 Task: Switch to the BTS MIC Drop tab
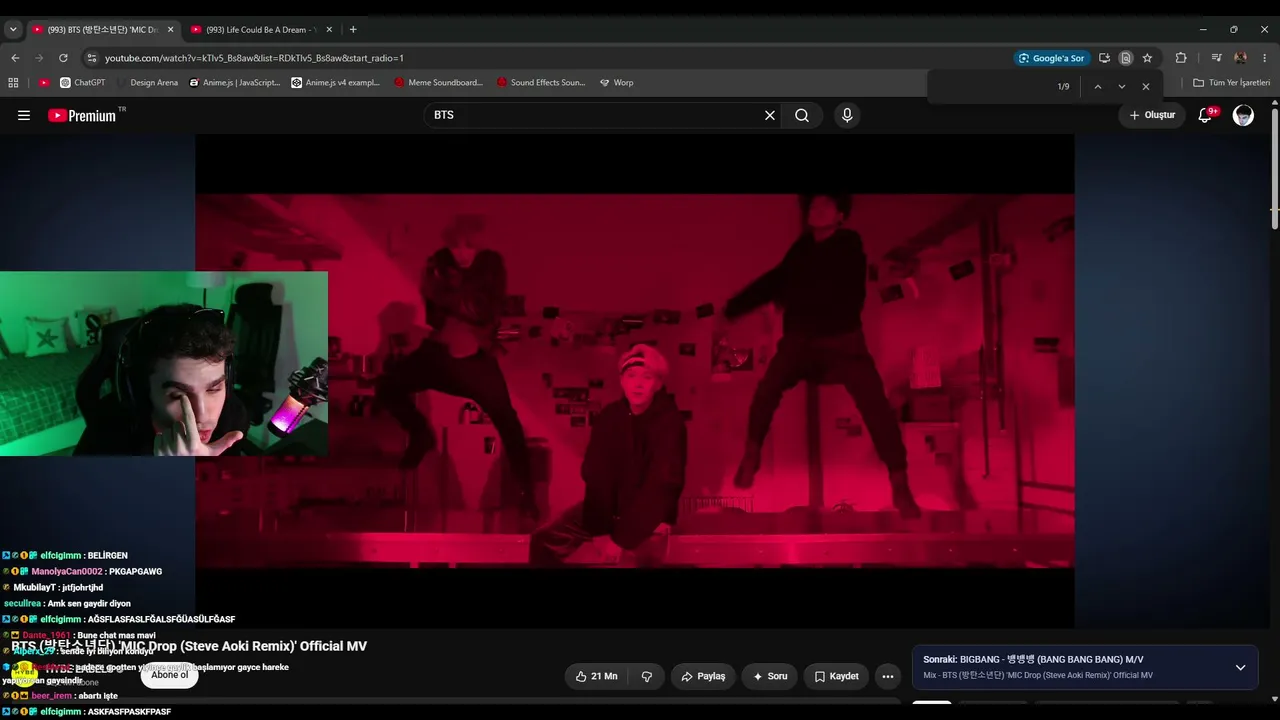[103, 30]
